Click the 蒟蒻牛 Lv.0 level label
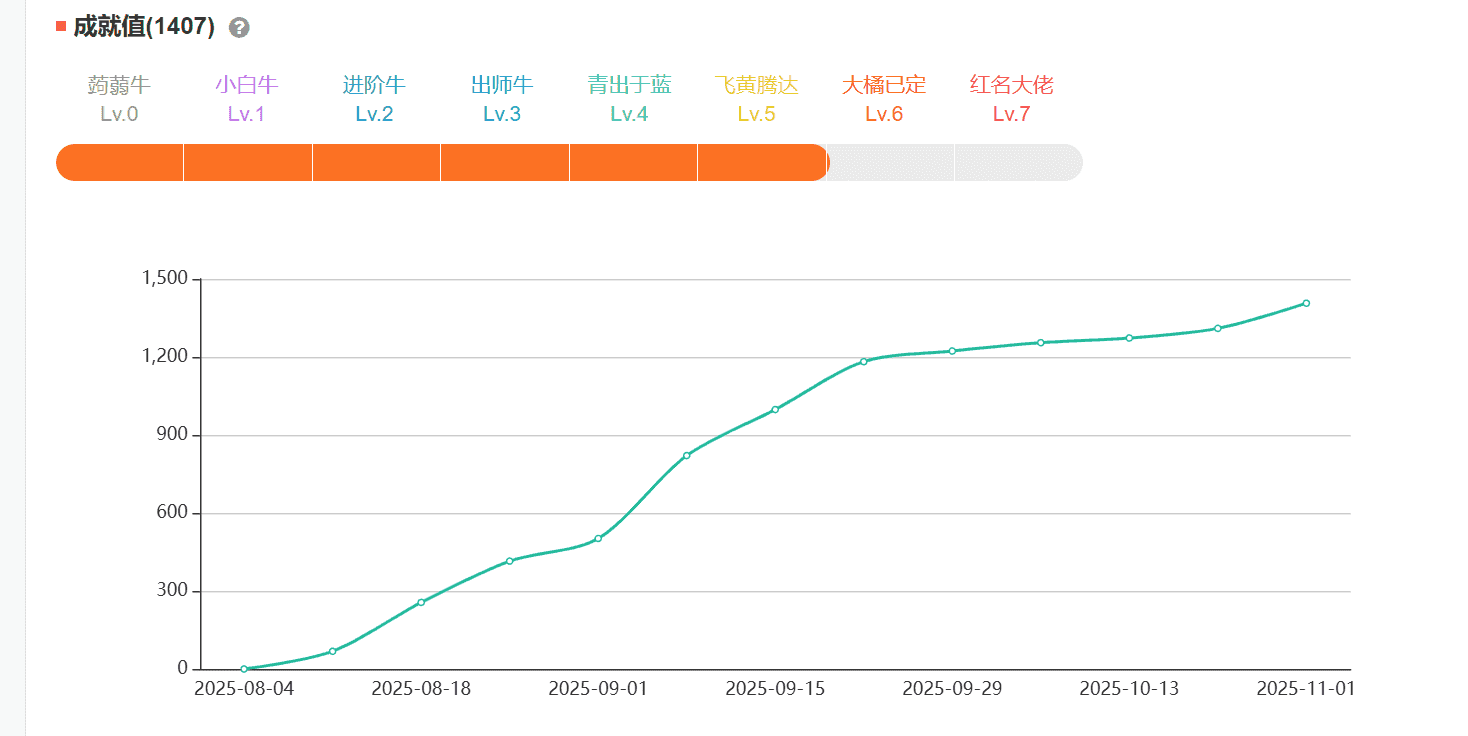1468x736 pixels. point(119,98)
